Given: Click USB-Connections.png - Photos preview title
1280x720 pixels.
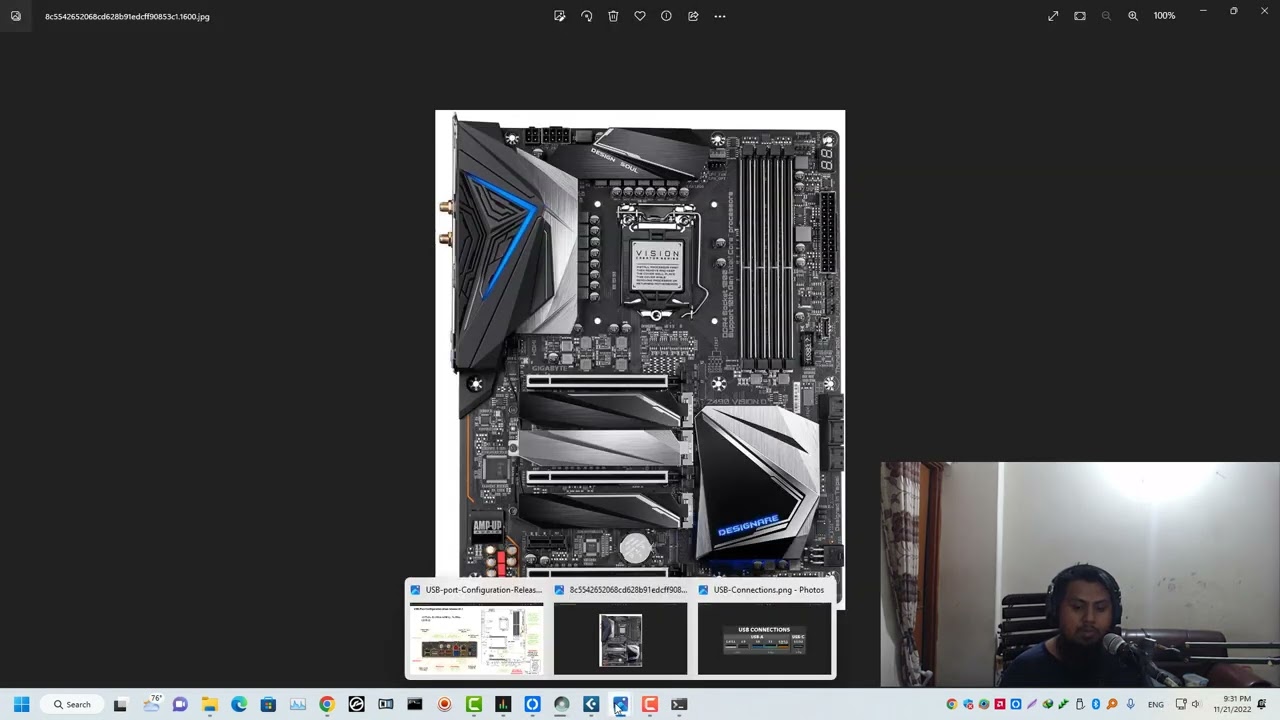Looking at the screenshot, I should point(768,590).
